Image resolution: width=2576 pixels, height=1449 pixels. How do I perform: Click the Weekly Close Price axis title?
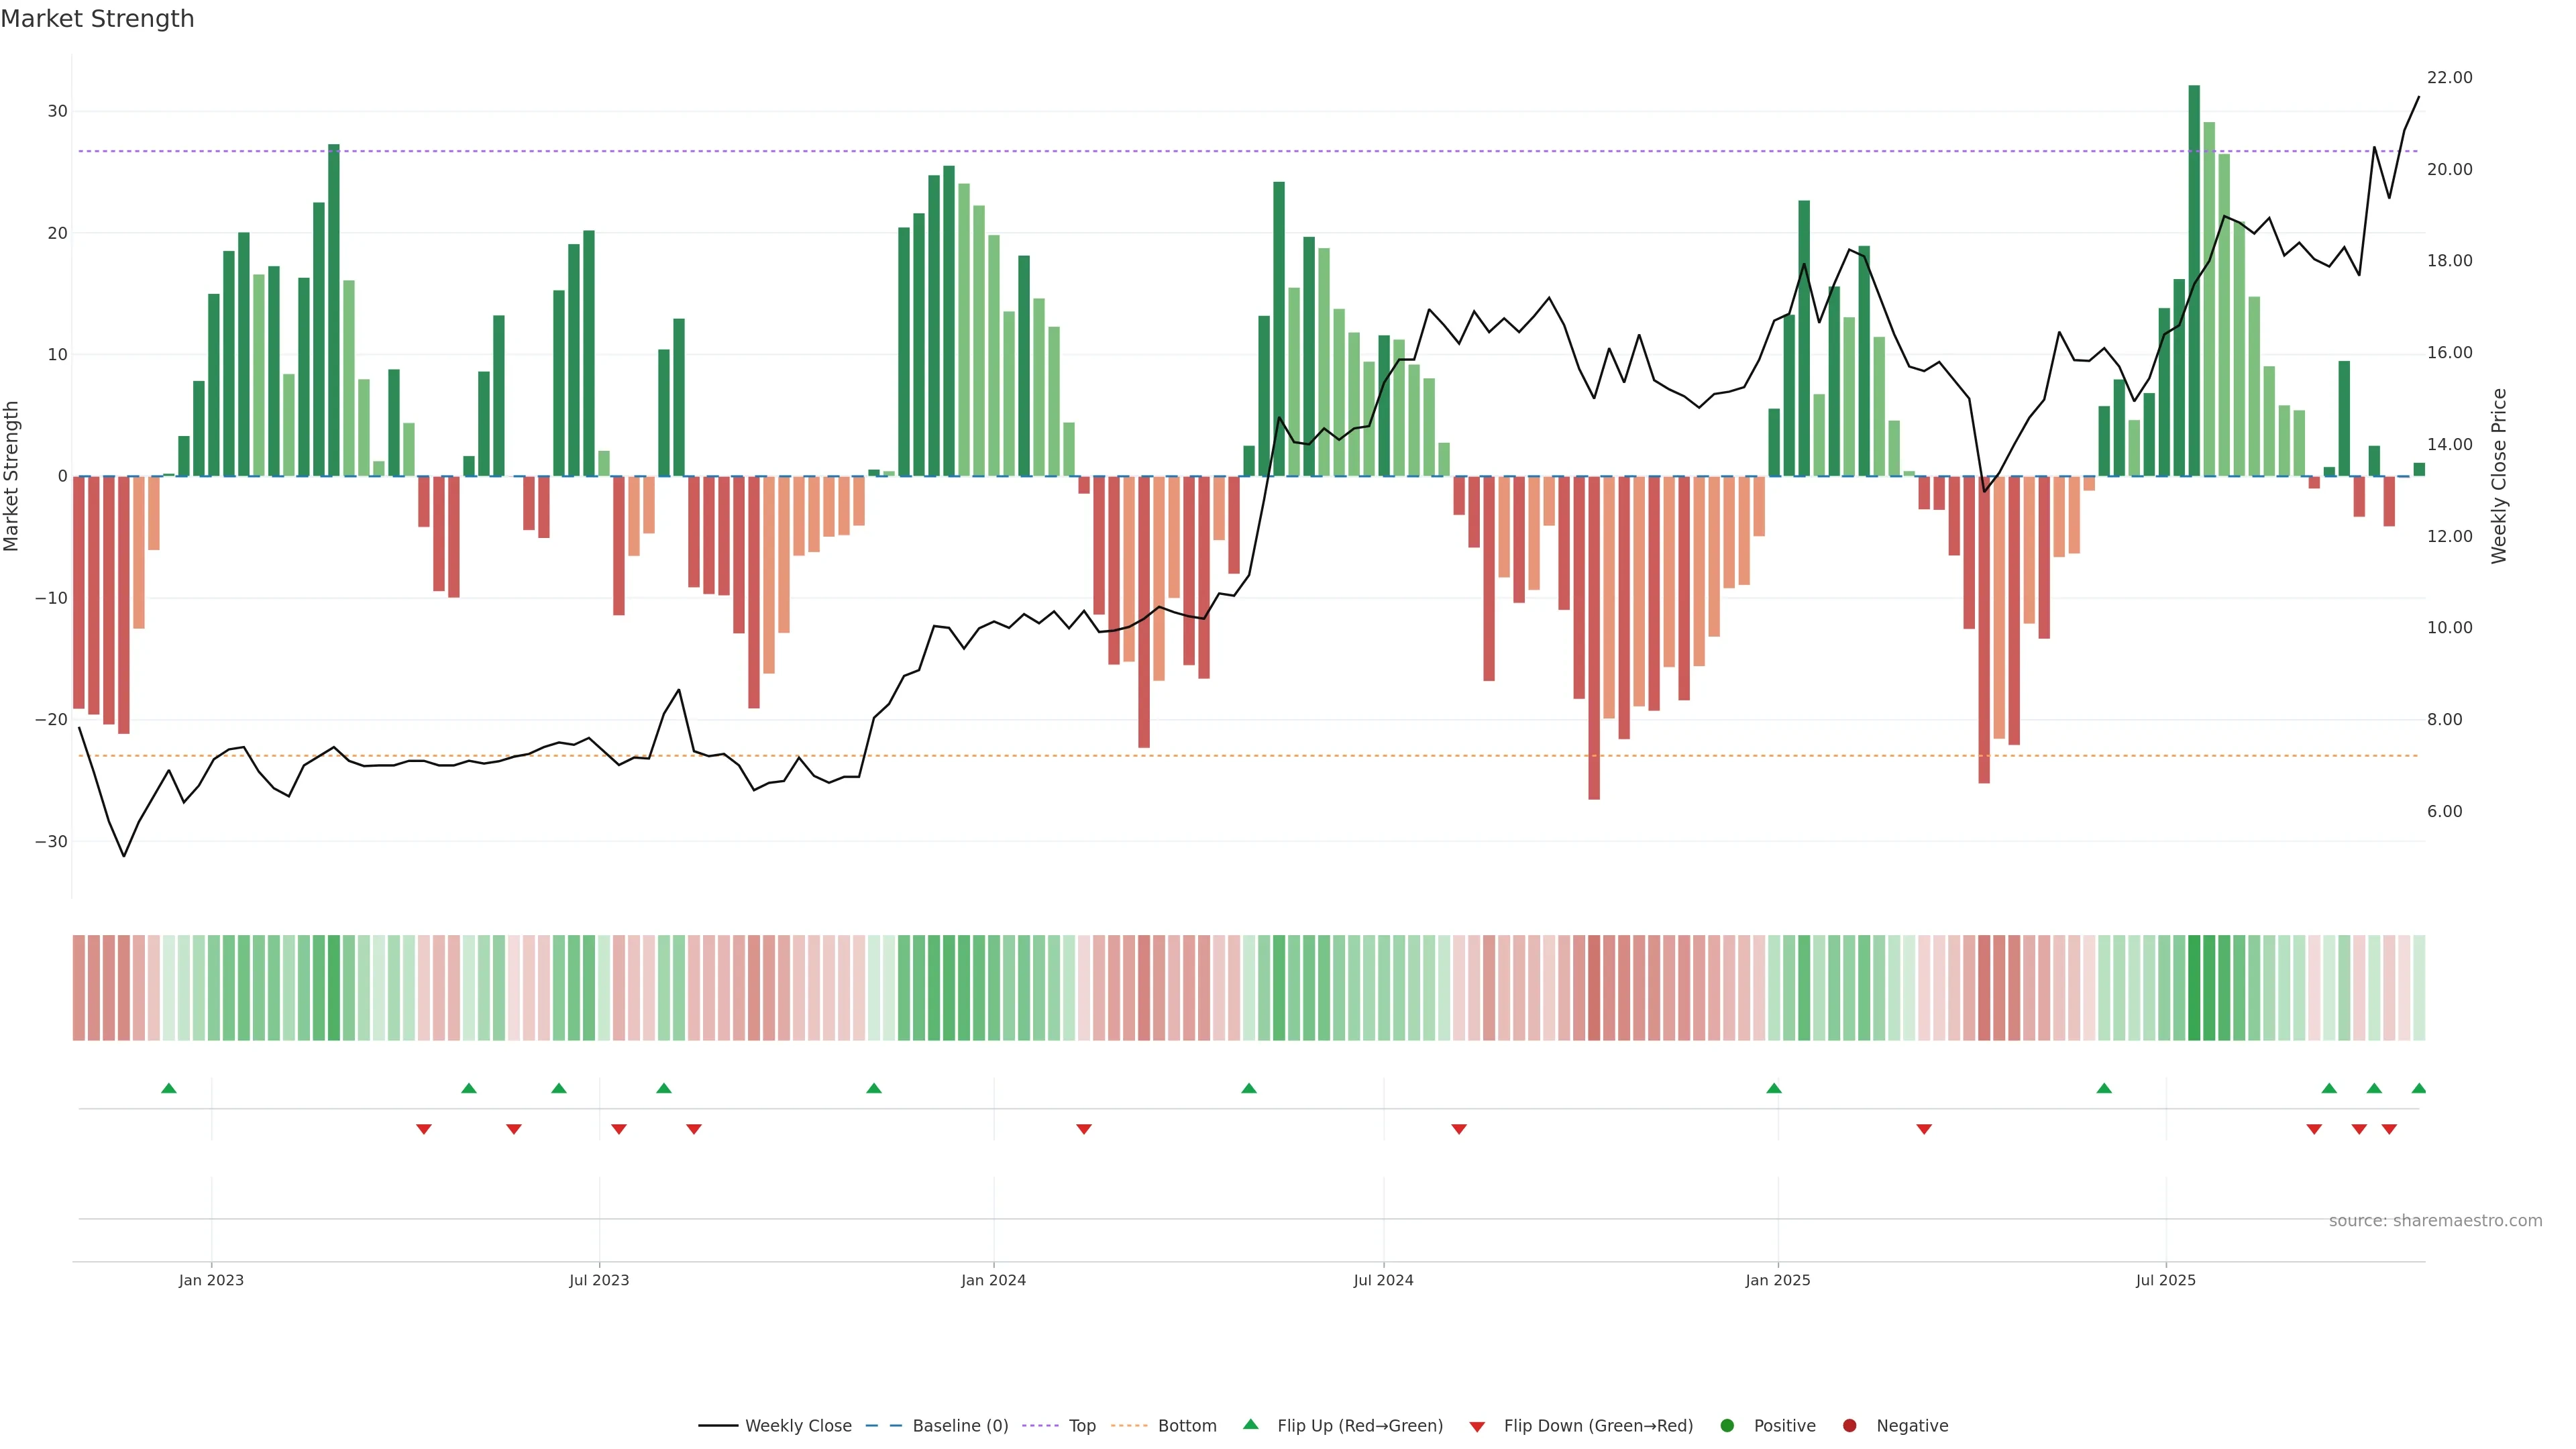pos(2499,476)
